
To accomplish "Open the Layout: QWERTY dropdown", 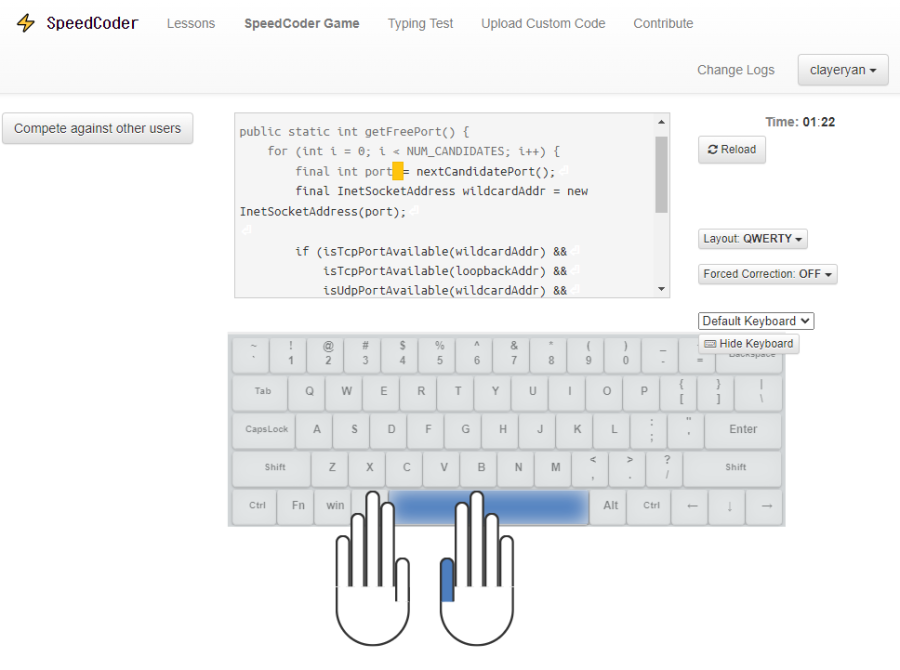I will click(x=752, y=239).
